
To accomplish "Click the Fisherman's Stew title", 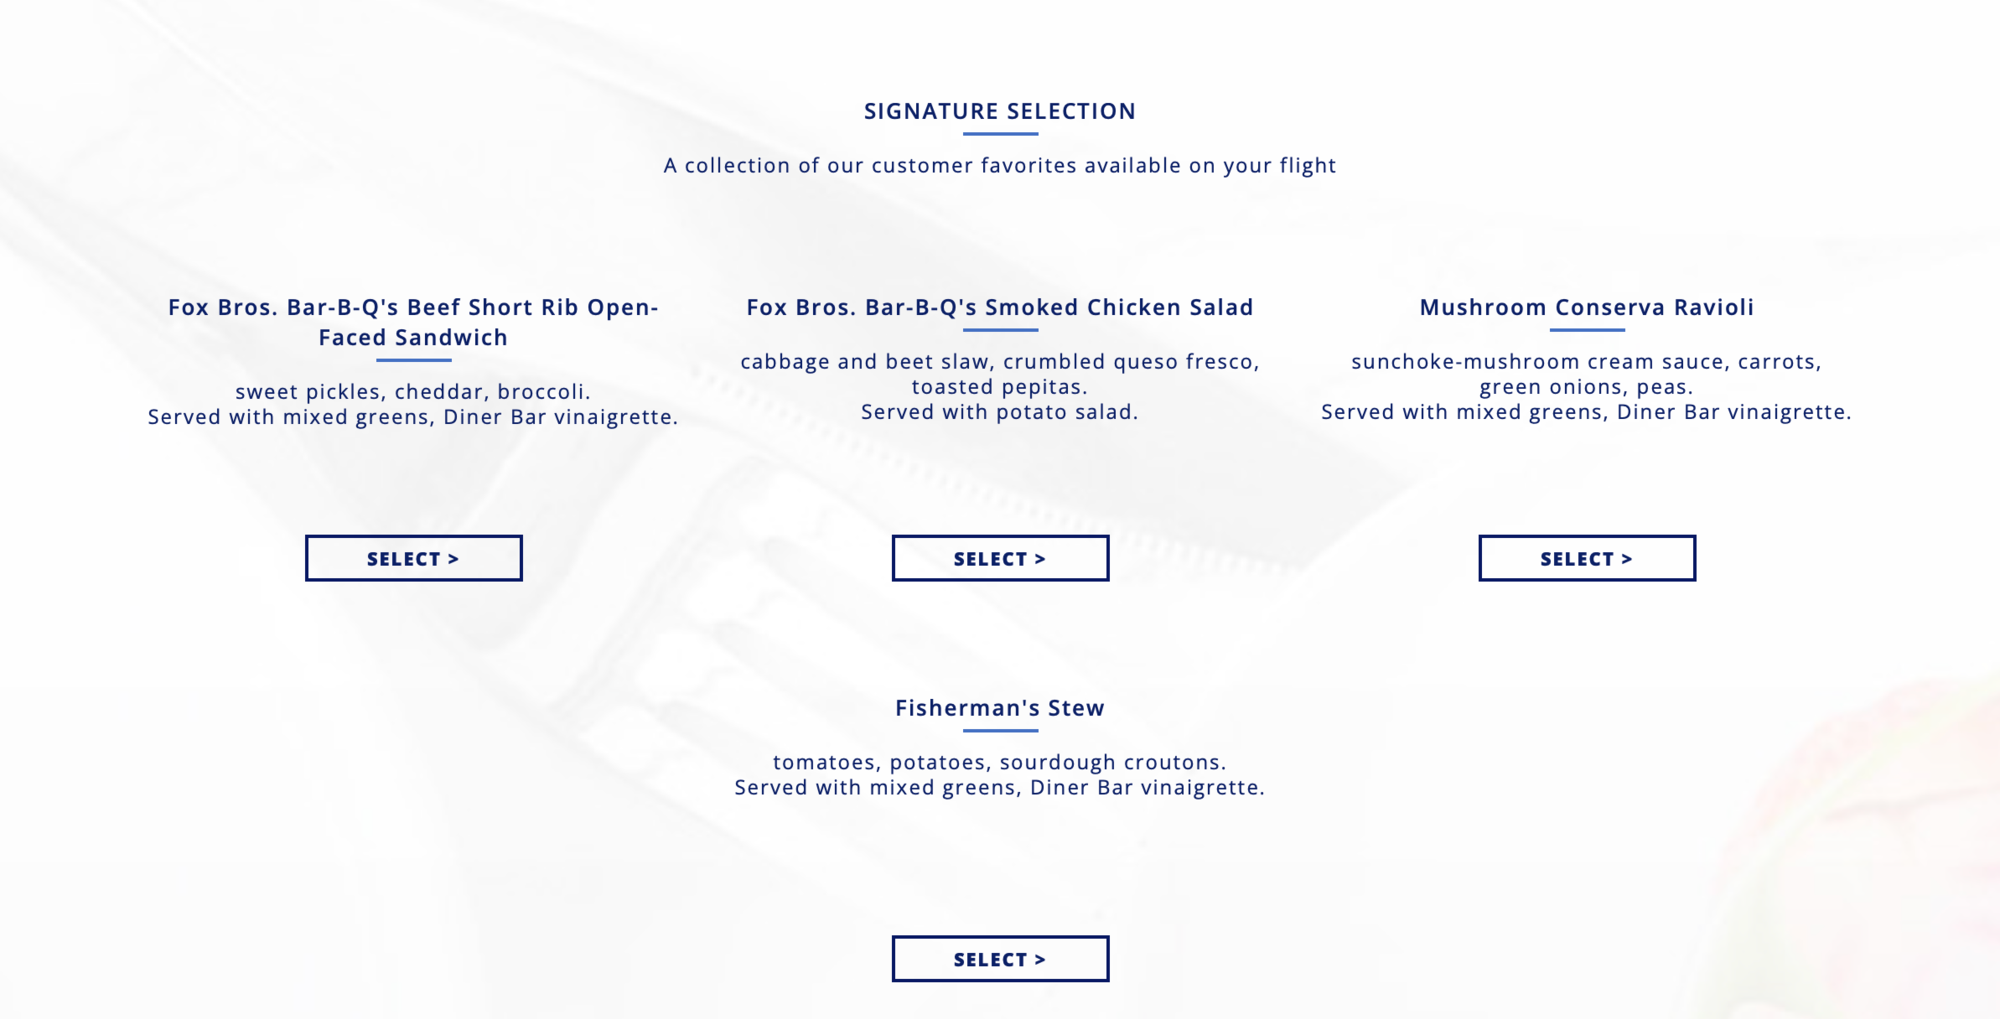I will click(1000, 708).
